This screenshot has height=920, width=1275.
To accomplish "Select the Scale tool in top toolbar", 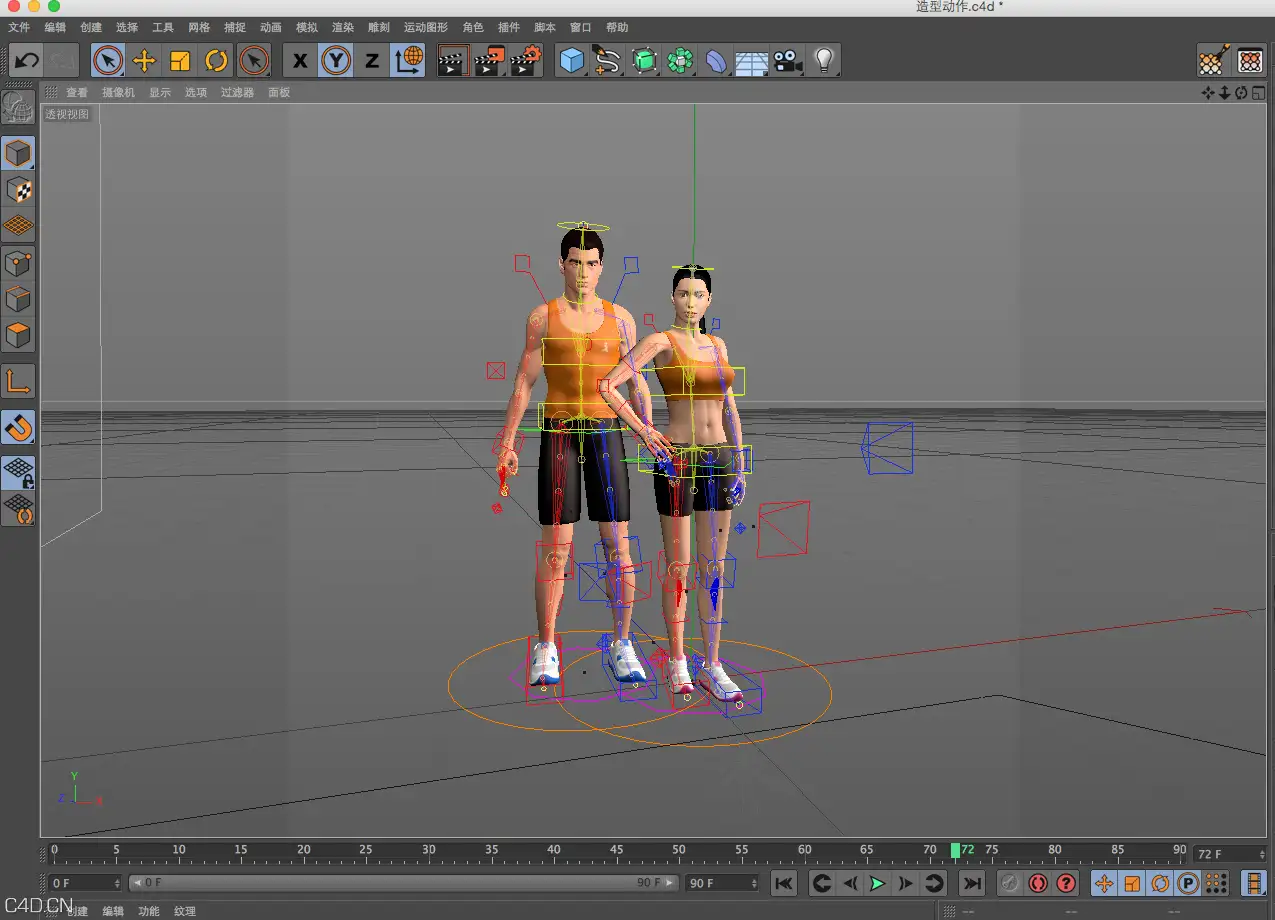I will pyautogui.click(x=180, y=61).
